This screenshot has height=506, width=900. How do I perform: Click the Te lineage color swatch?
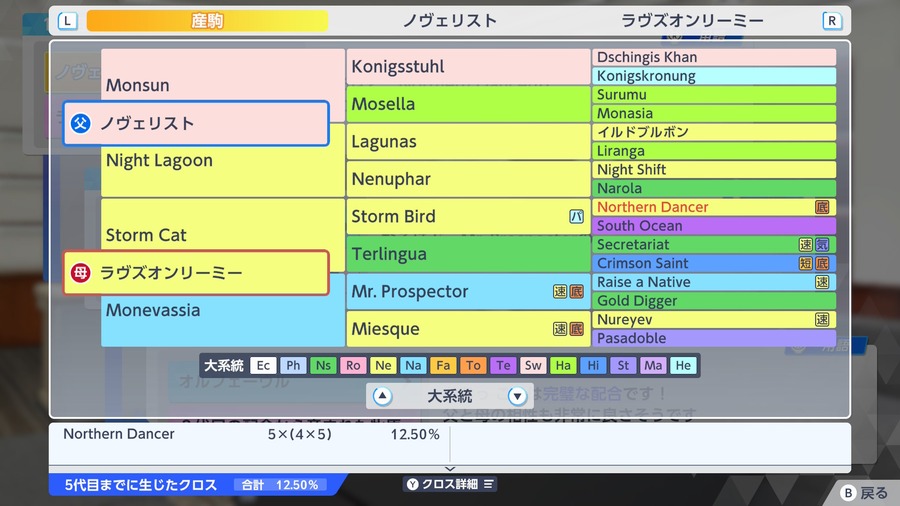[x=503, y=365]
